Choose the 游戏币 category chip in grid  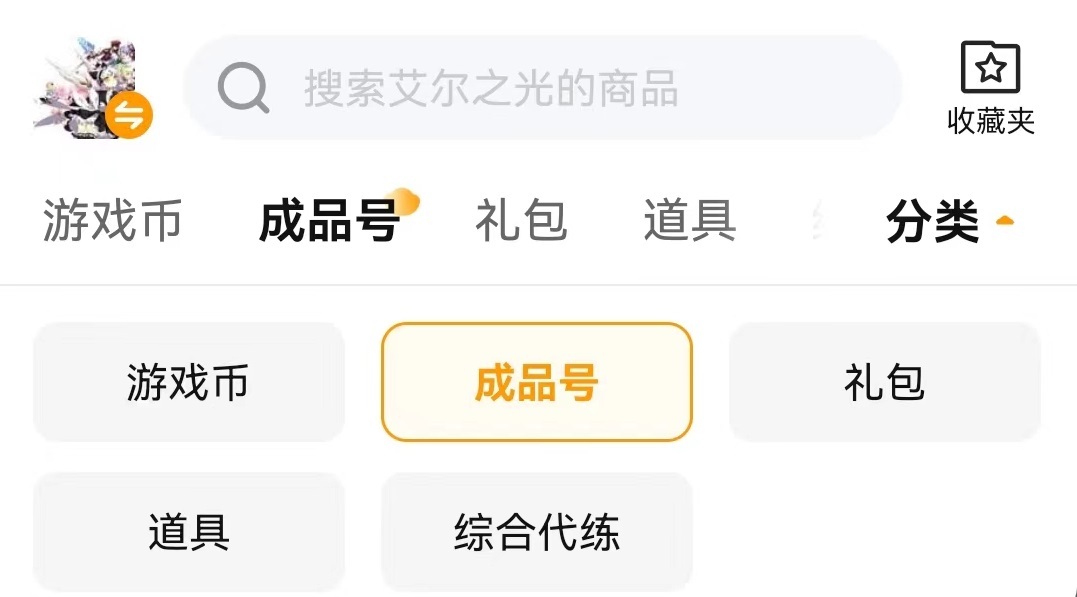click(189, 382)
